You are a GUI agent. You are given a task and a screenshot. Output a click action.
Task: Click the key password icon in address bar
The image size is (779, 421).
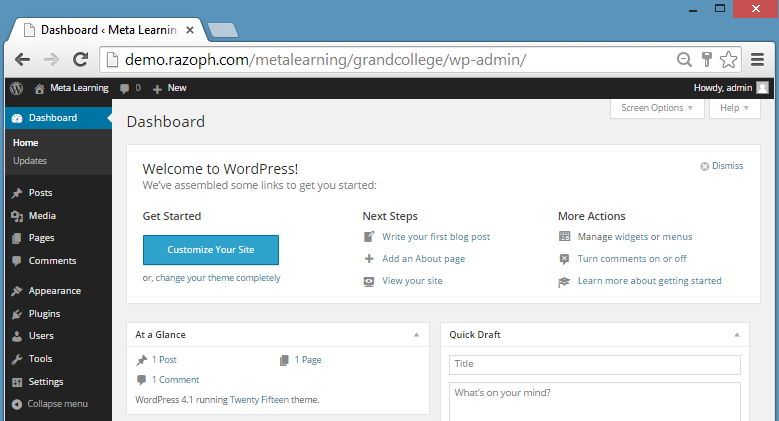point(706,60)
